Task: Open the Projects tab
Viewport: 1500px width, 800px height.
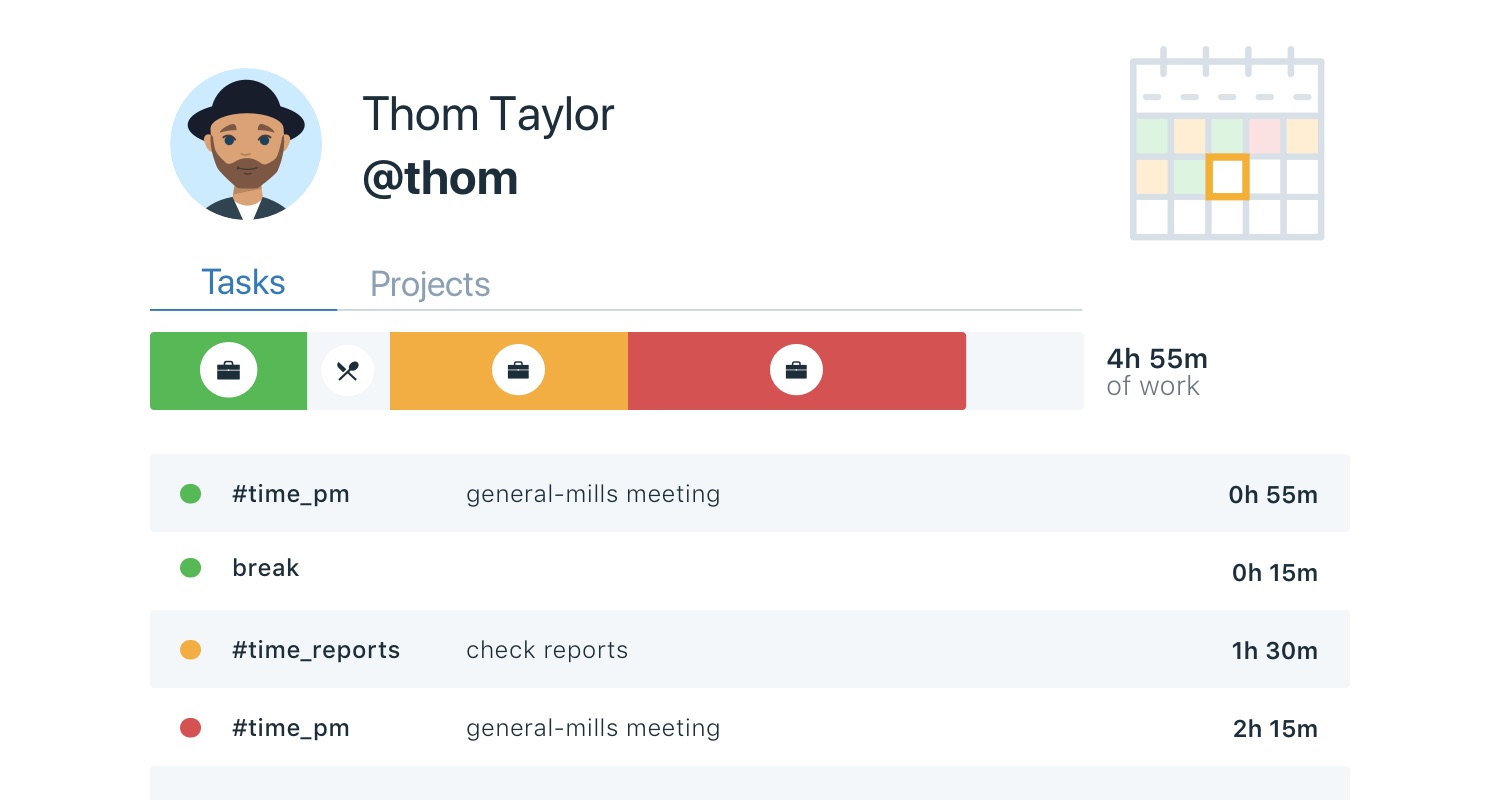Action: coord(430,284)
